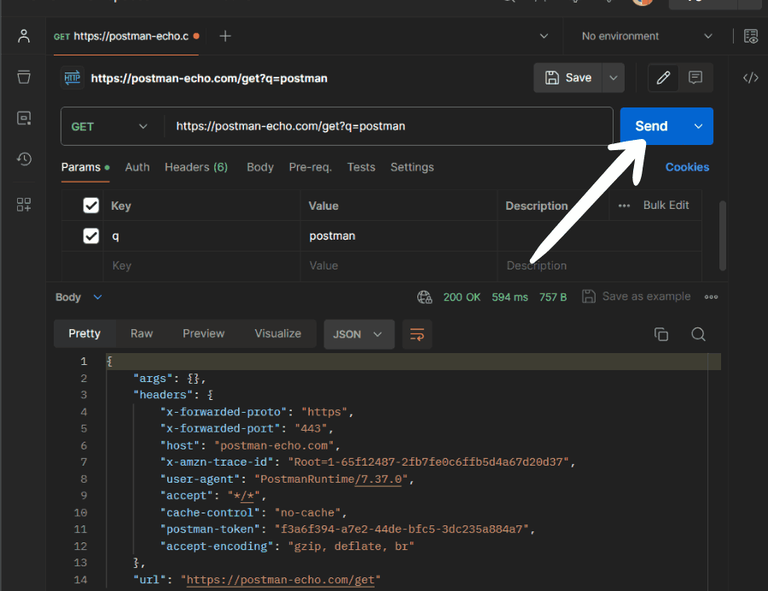Open the History clock icon
The height and width of the screenshot is (591, 768).
[24, 159]
